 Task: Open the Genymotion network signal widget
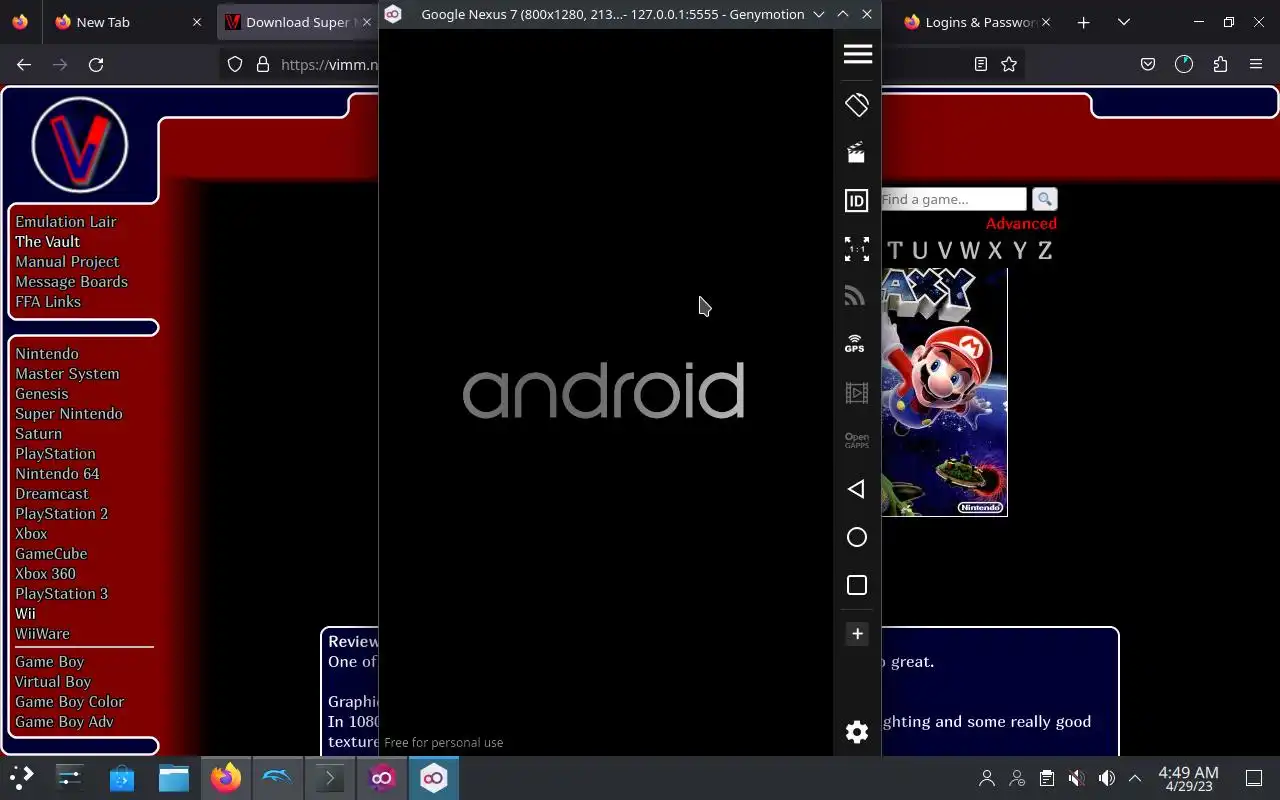click(855, 296)
